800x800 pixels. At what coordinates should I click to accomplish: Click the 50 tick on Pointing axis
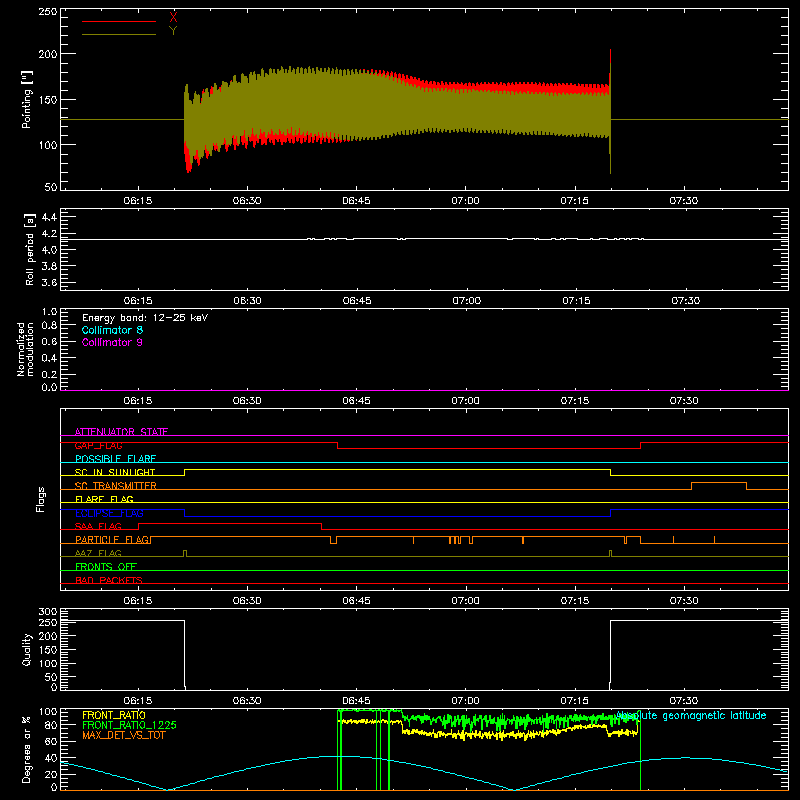pyautogui.click(x=51, y=187)
